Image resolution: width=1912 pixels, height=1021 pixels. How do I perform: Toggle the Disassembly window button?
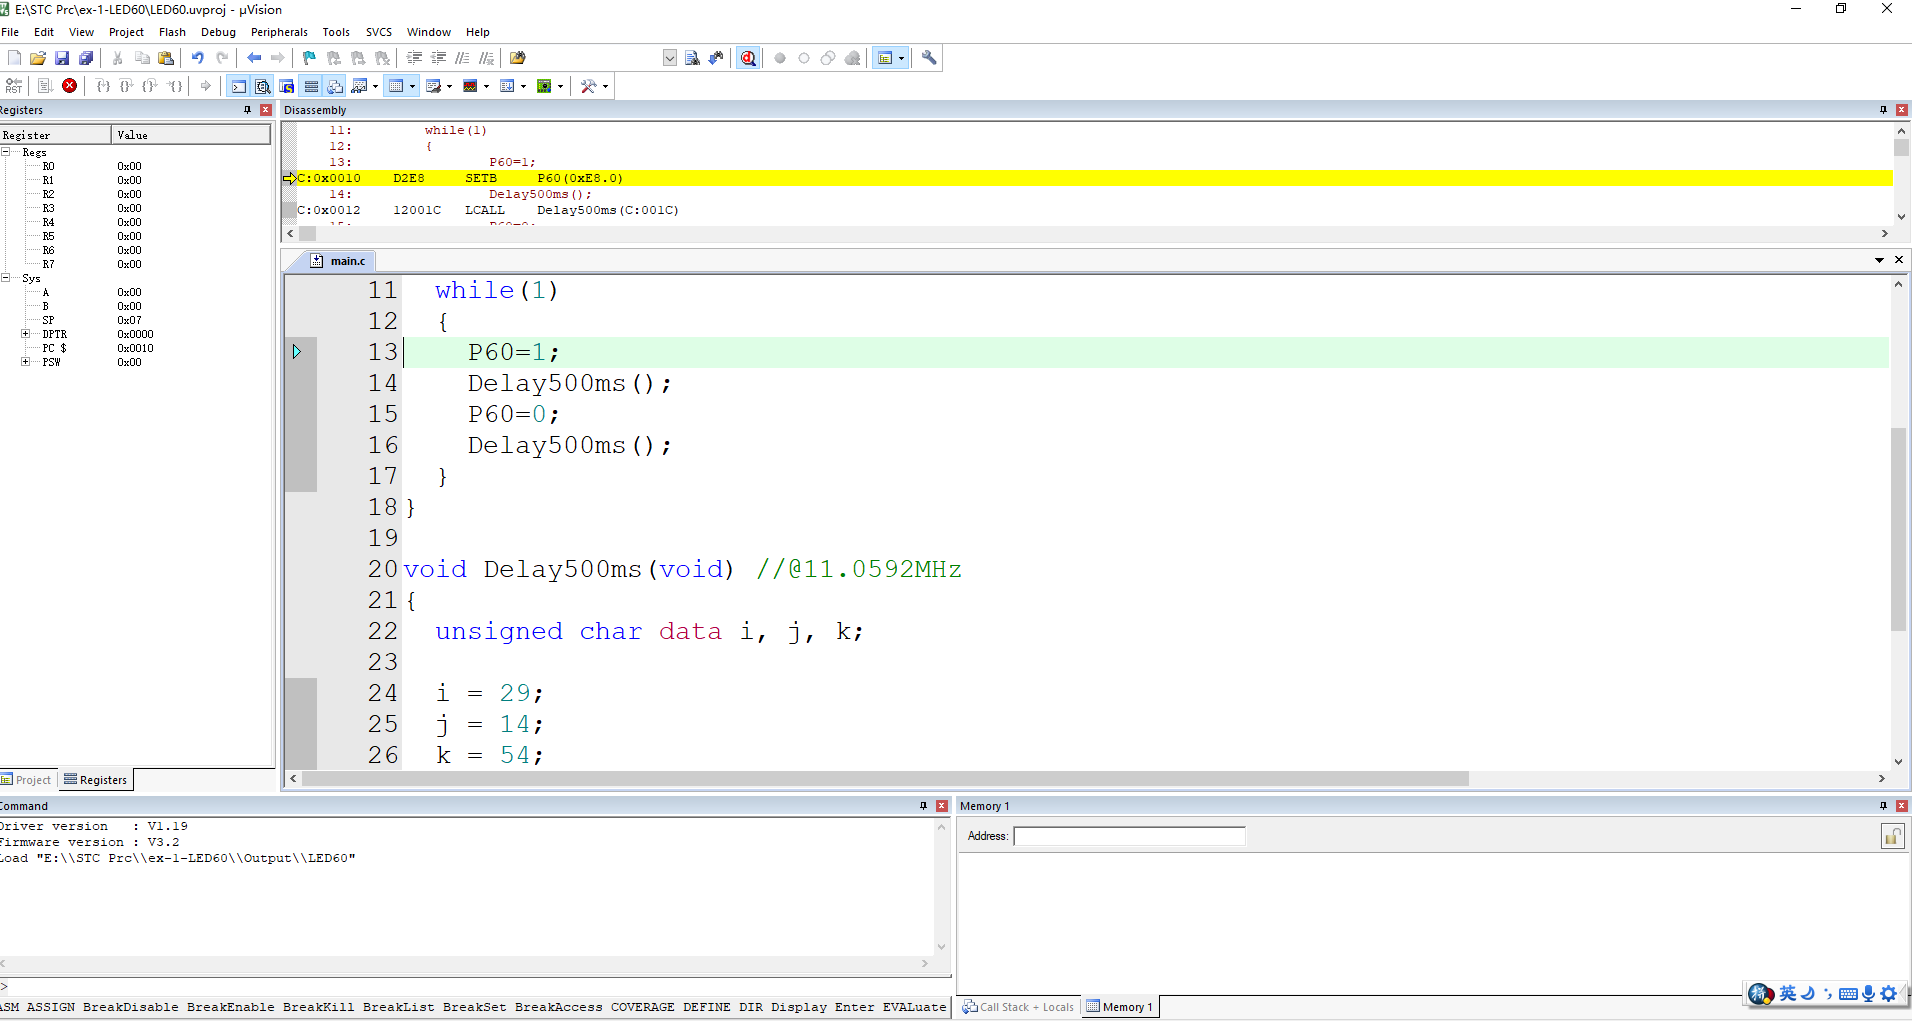coord(263,86)
